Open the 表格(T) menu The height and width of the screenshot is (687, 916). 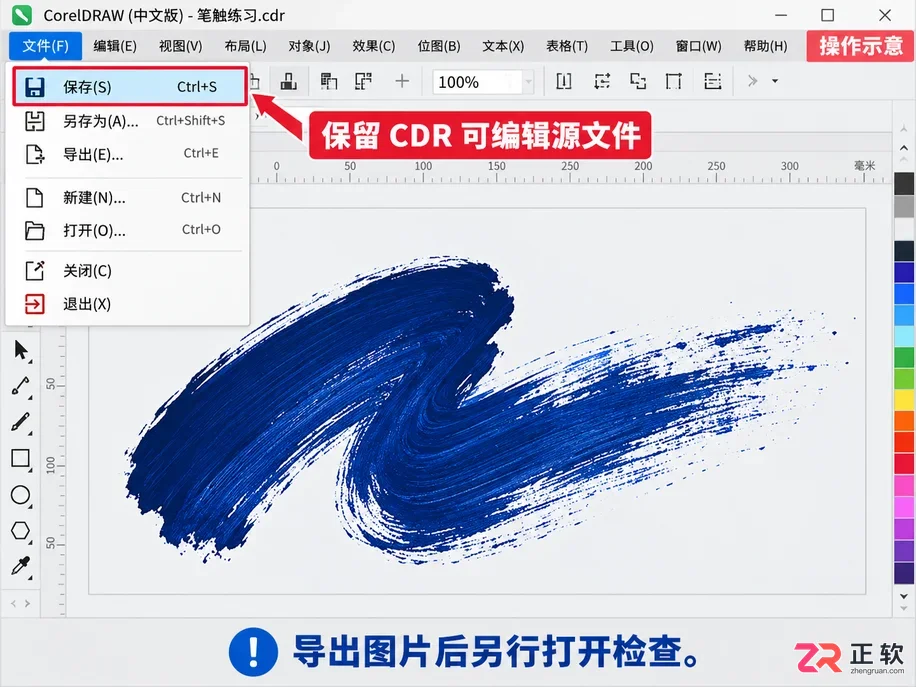[567, 46]
